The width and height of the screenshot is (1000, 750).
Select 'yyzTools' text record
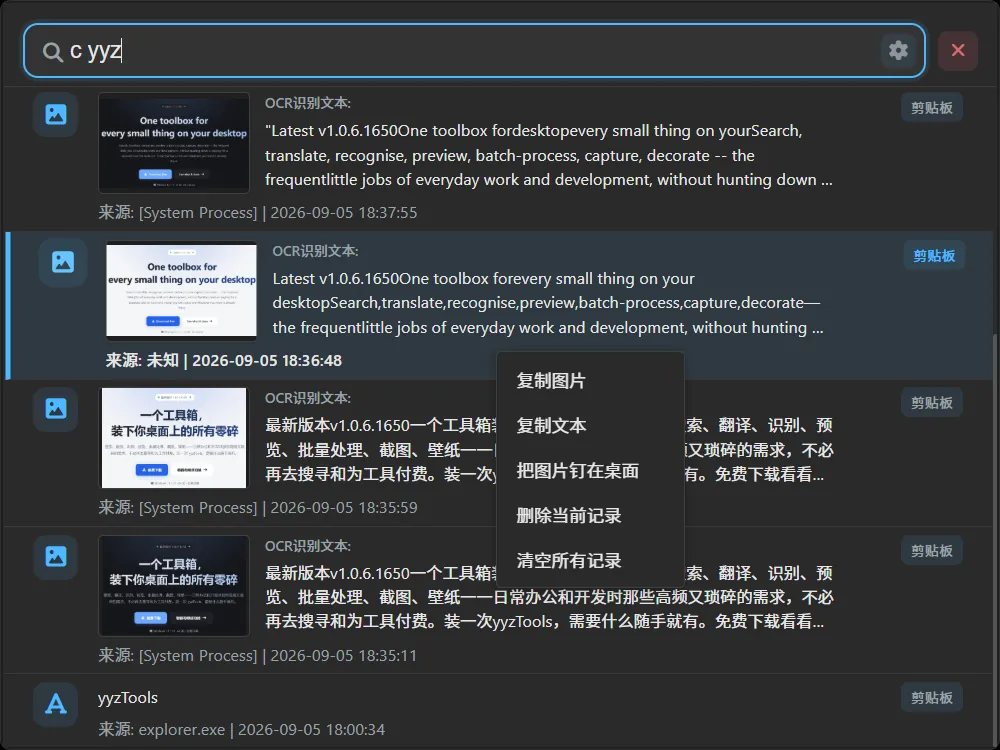tap(128, 698)
